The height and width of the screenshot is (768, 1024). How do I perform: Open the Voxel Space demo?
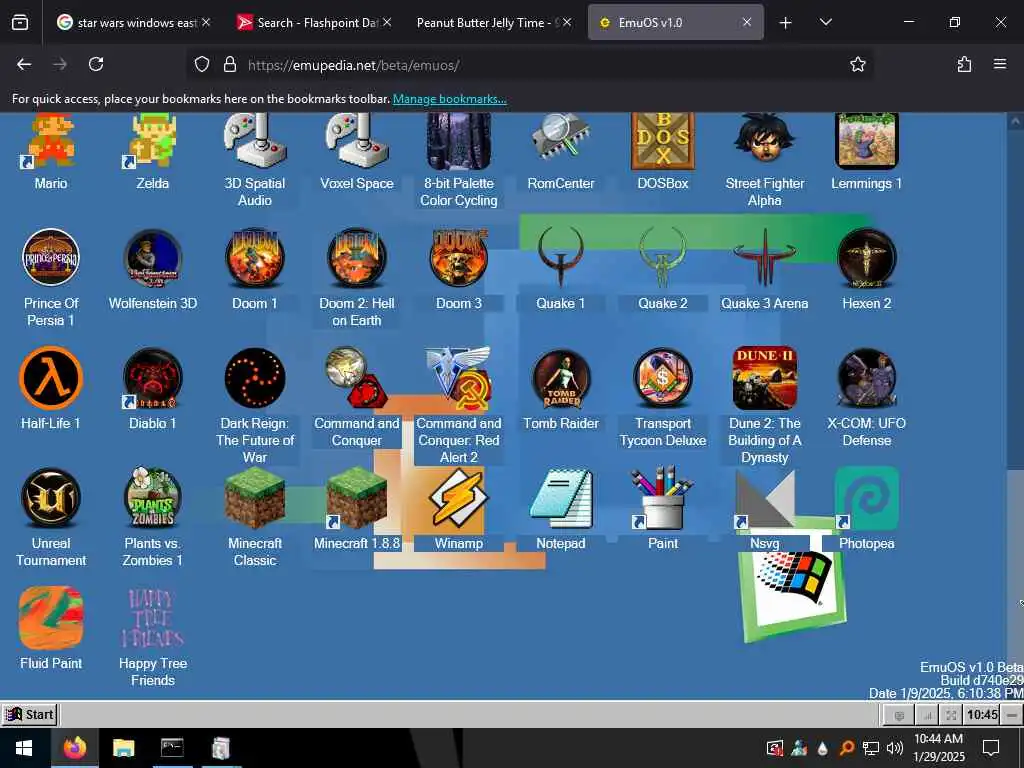(357, 140)
